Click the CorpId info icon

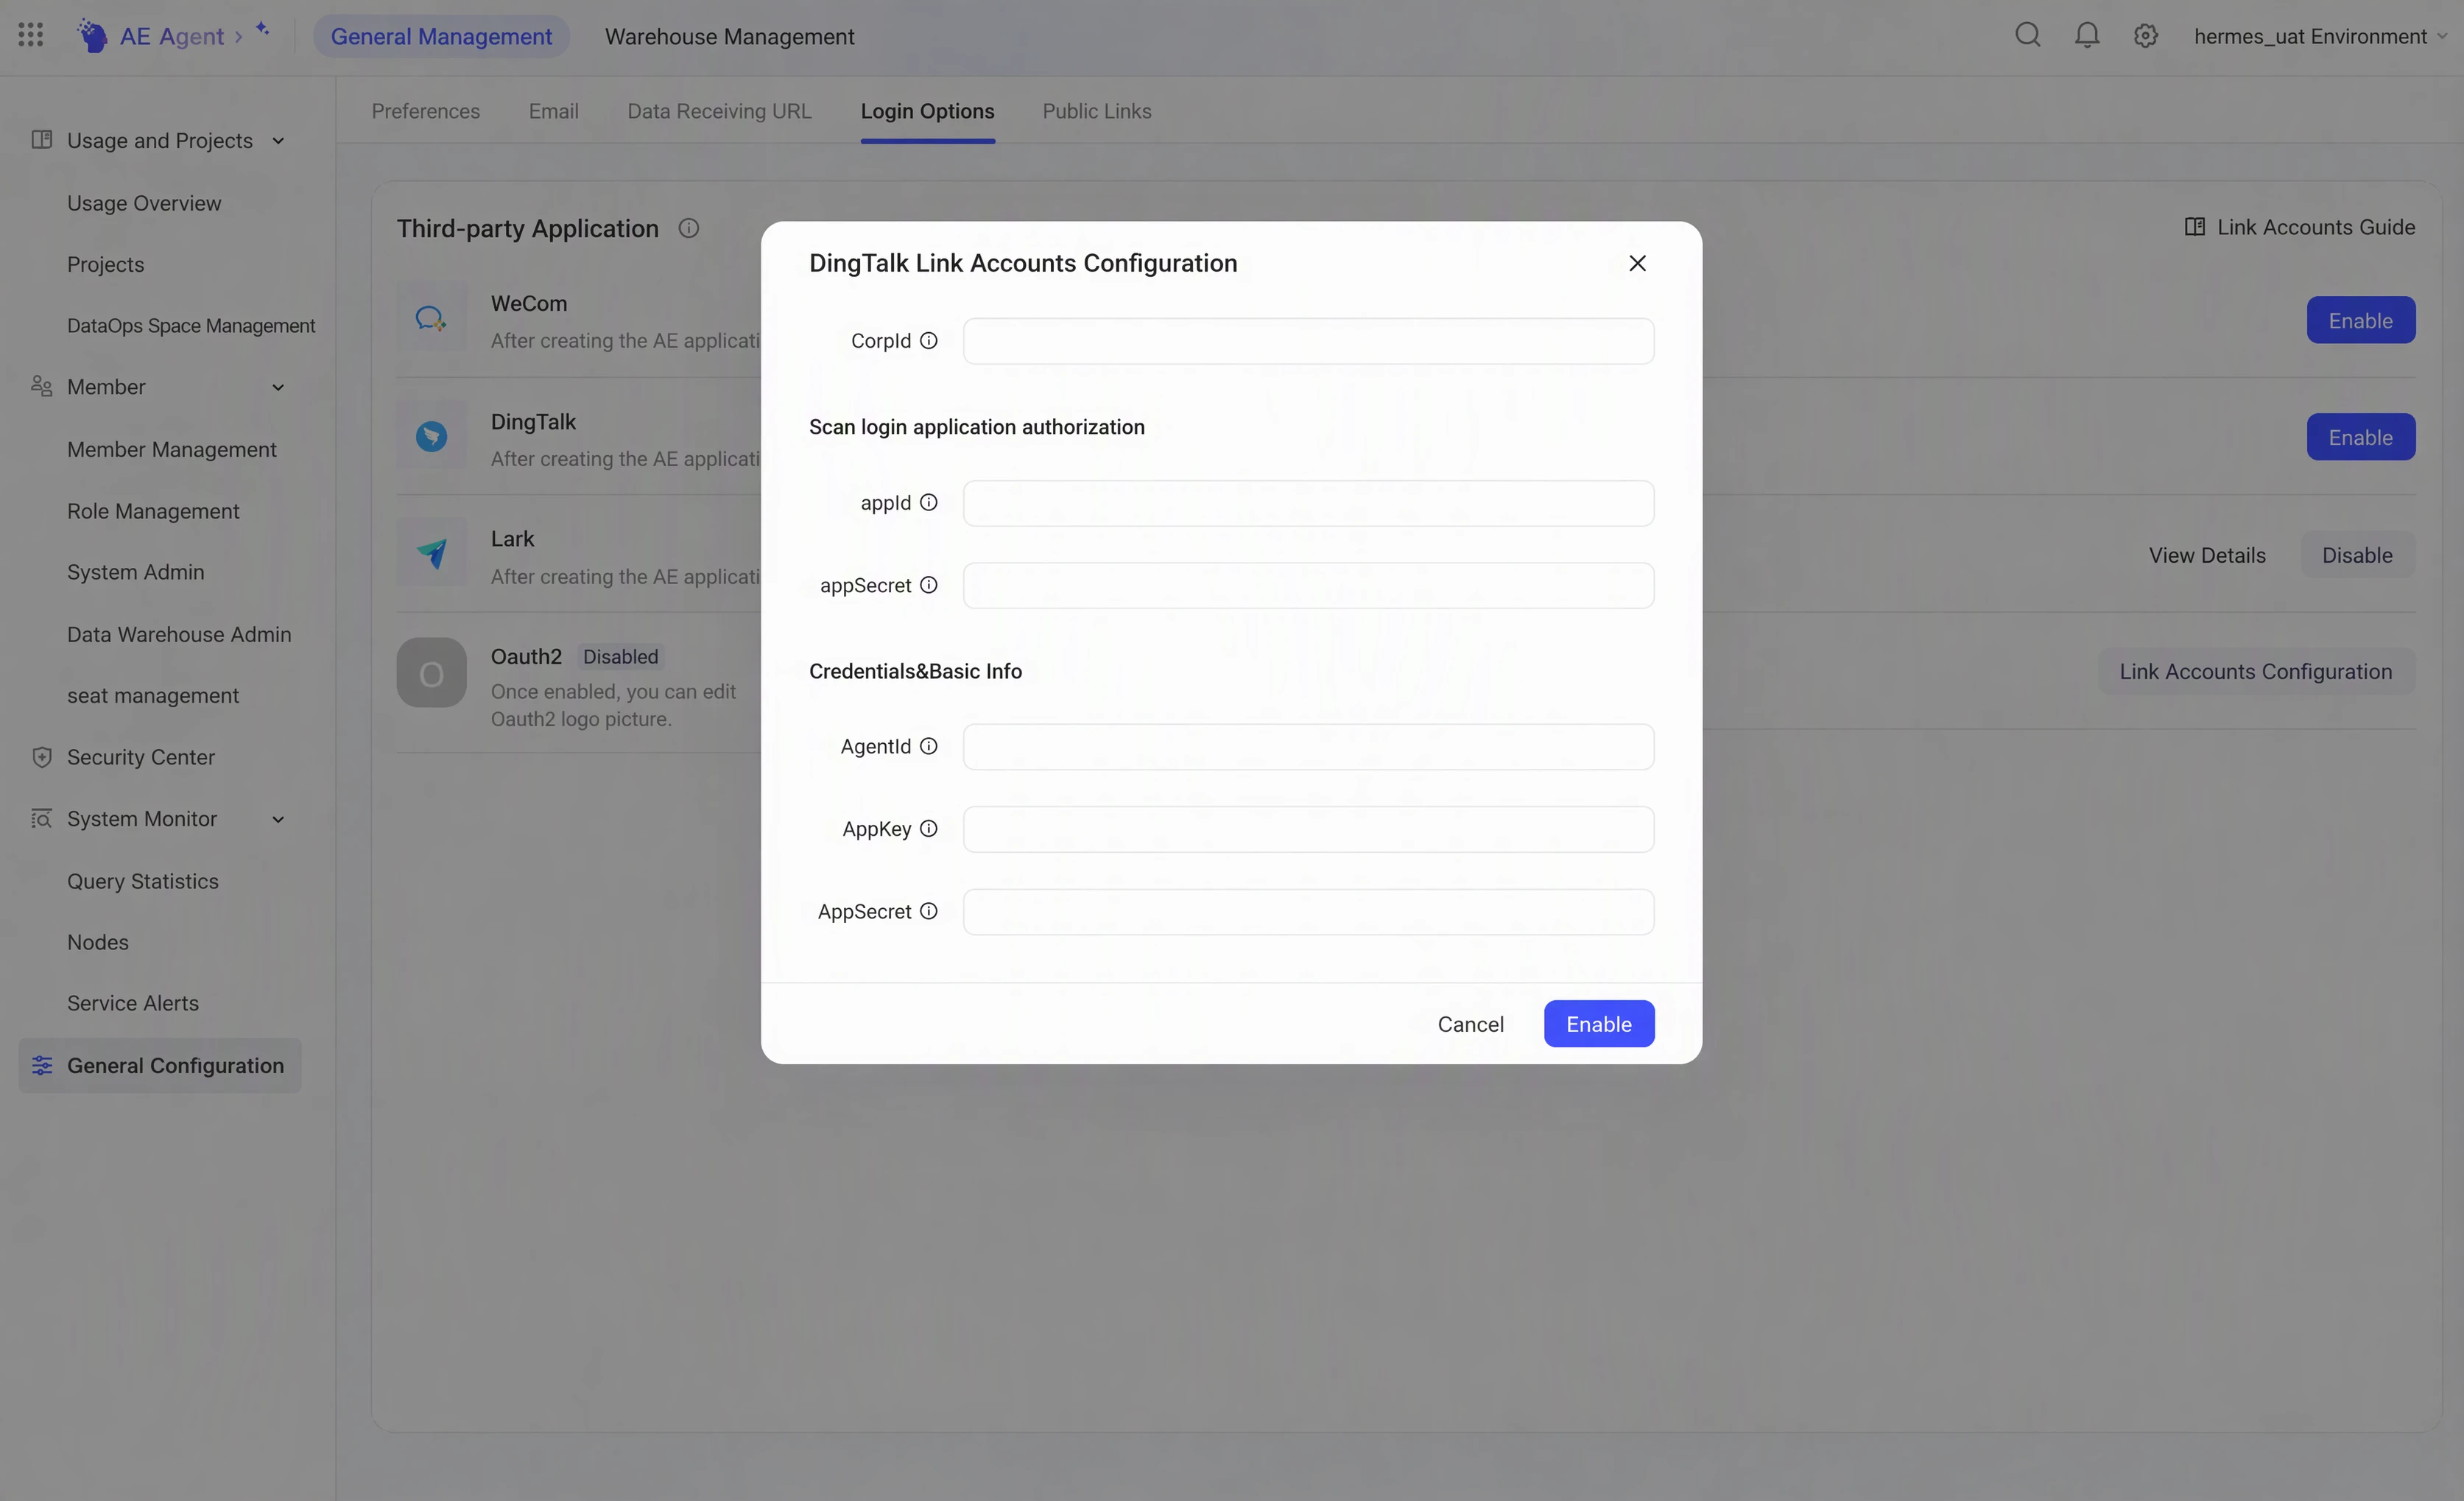[928, 341]
